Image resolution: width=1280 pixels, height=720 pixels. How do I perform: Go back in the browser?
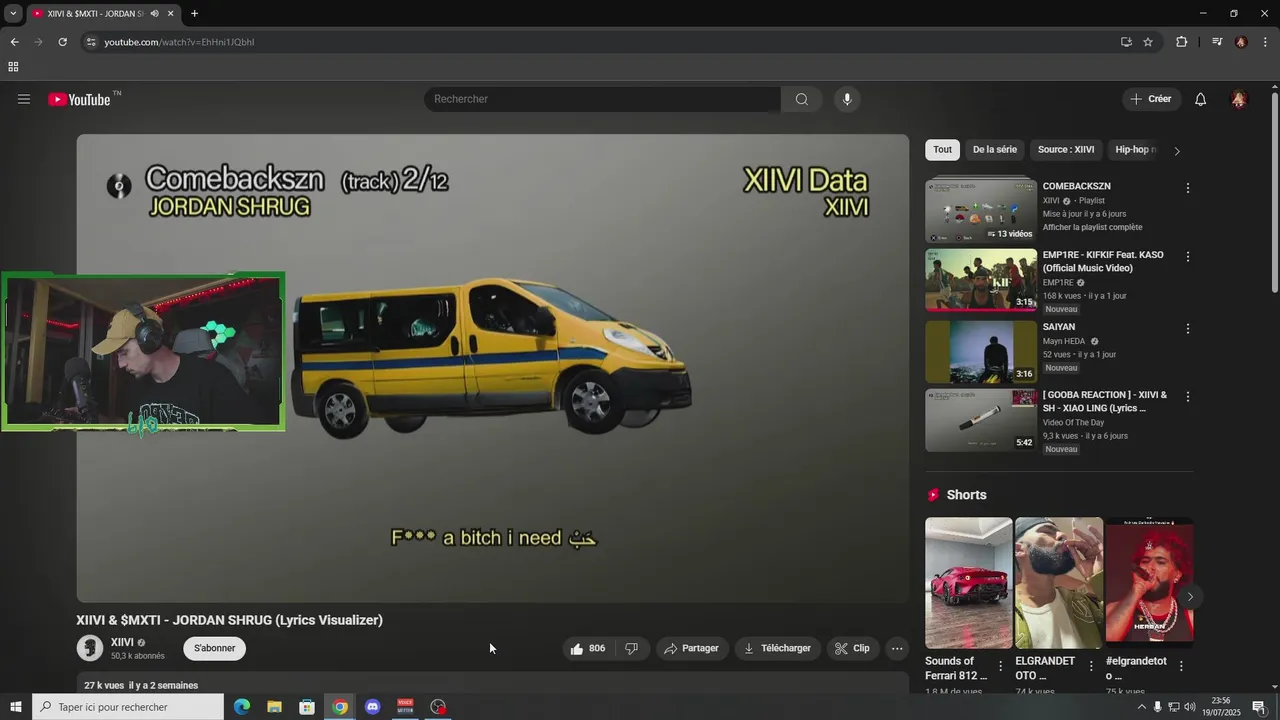coord(14,42)
